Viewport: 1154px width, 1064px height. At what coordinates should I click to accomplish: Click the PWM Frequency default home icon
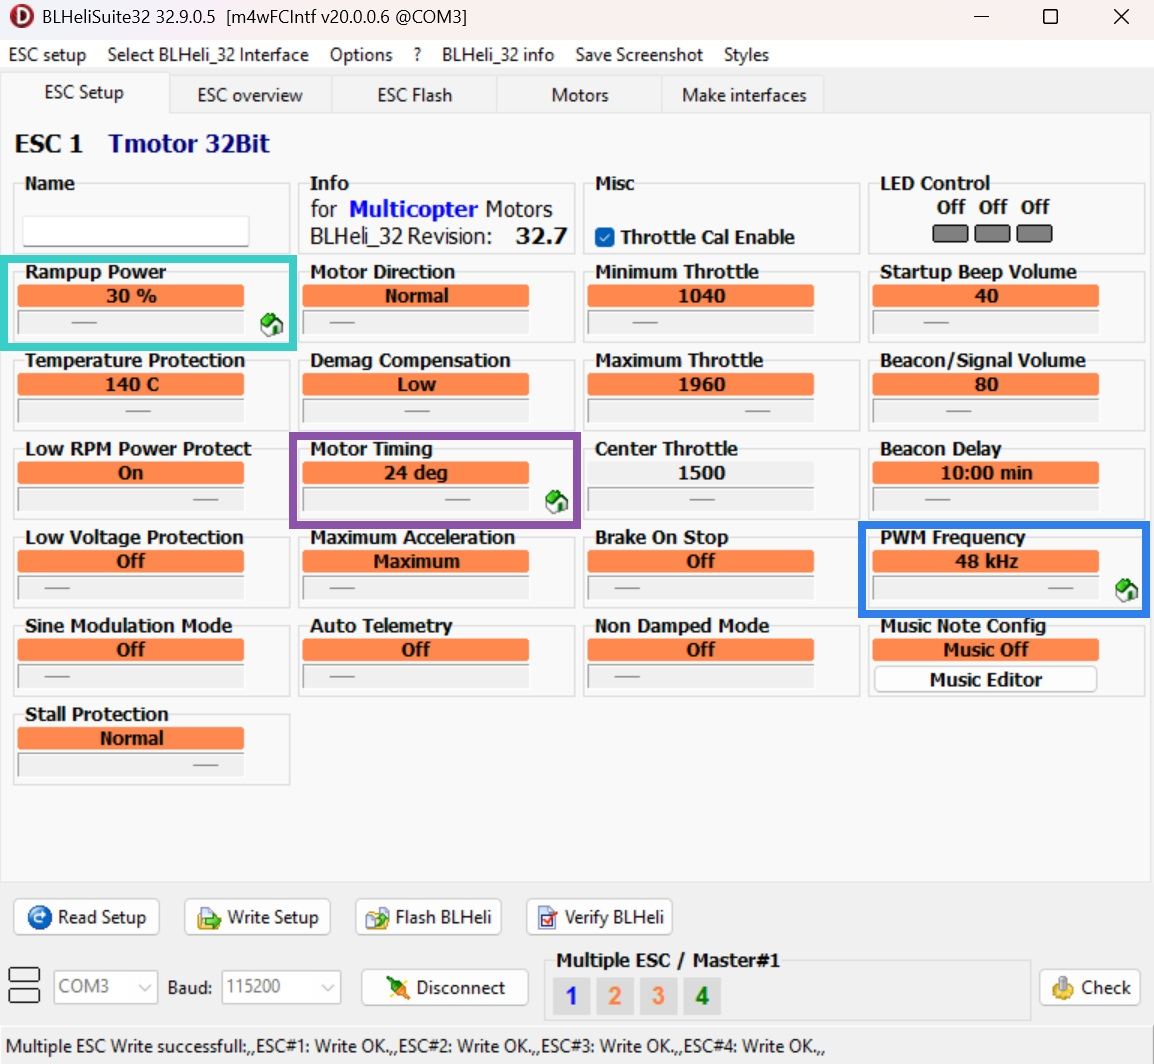click(1126, 590)
